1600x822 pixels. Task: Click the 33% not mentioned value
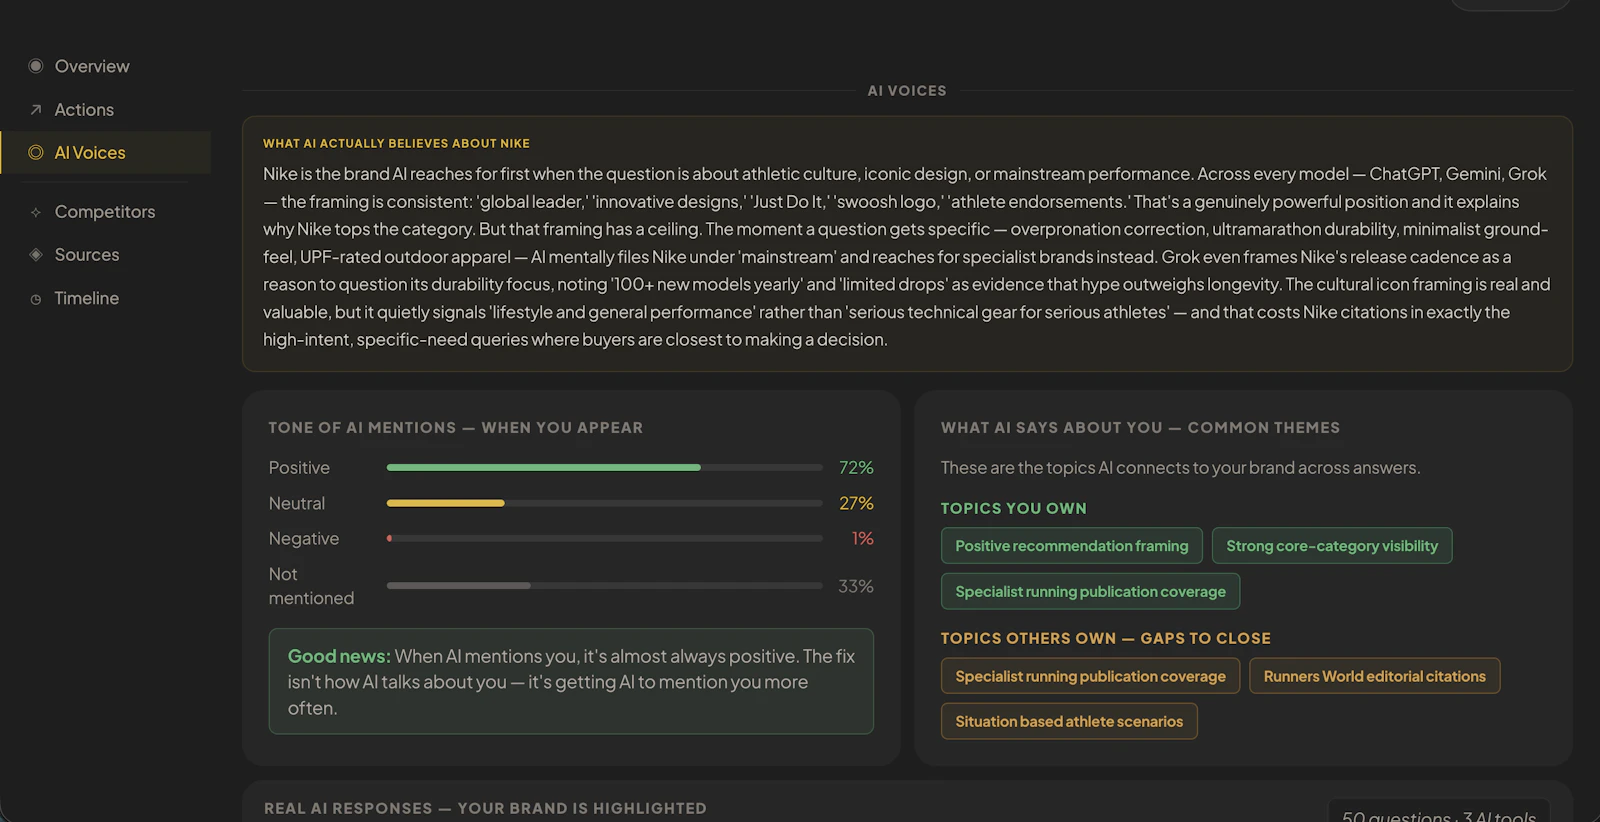[856, 586]
